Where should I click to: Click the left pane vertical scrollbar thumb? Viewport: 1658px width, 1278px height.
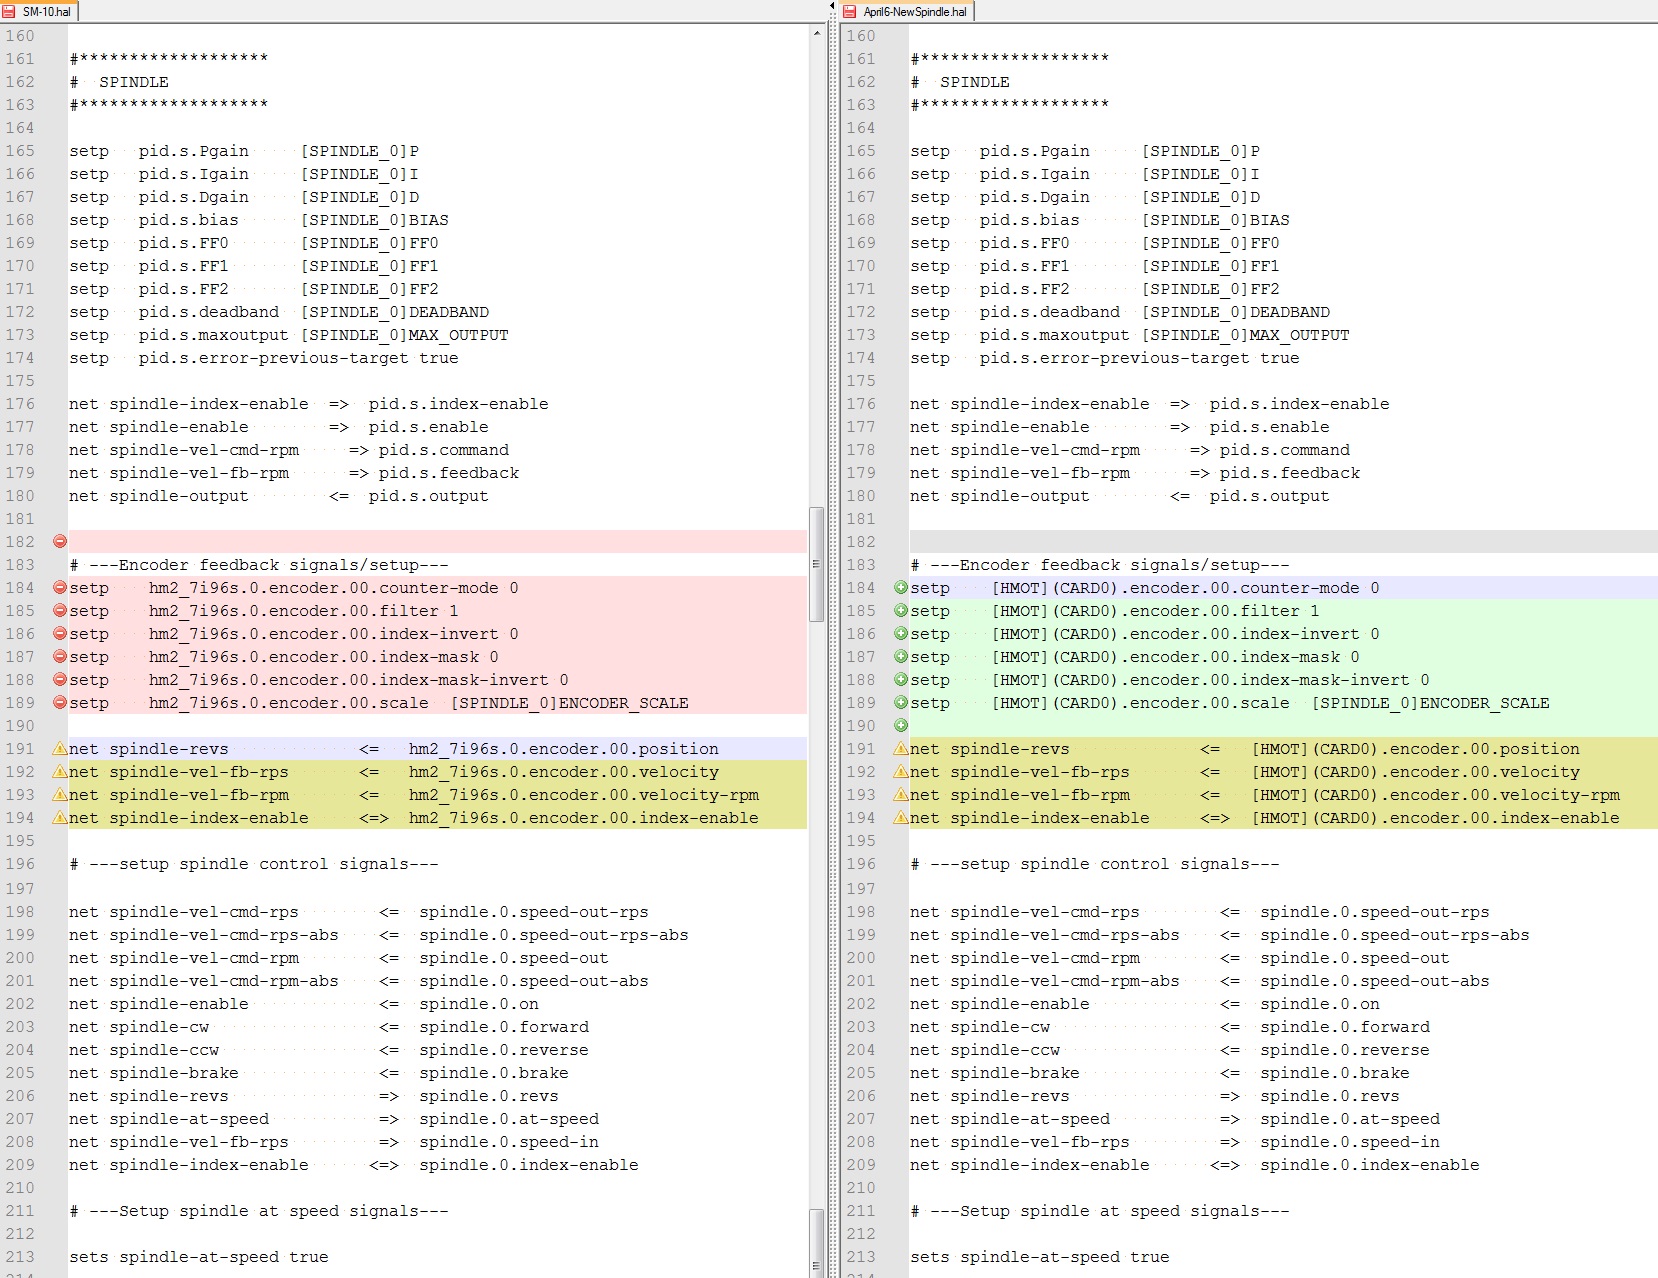[816, 565]
